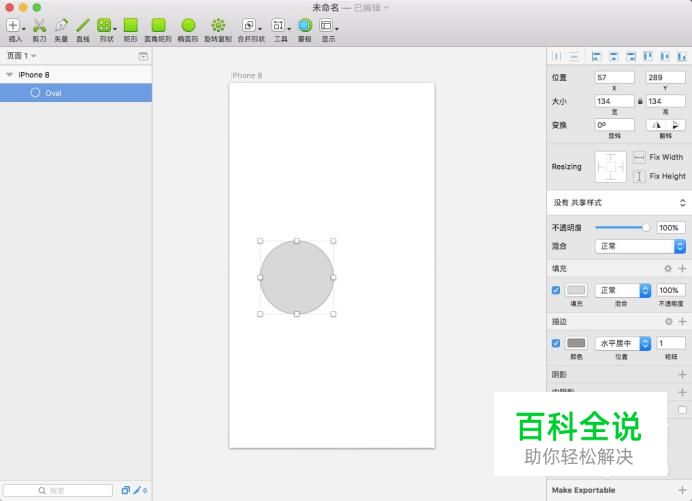Click the iPhone 8 artboard title on canvas
Screen dimensions: 692x501
coord(247,75)
